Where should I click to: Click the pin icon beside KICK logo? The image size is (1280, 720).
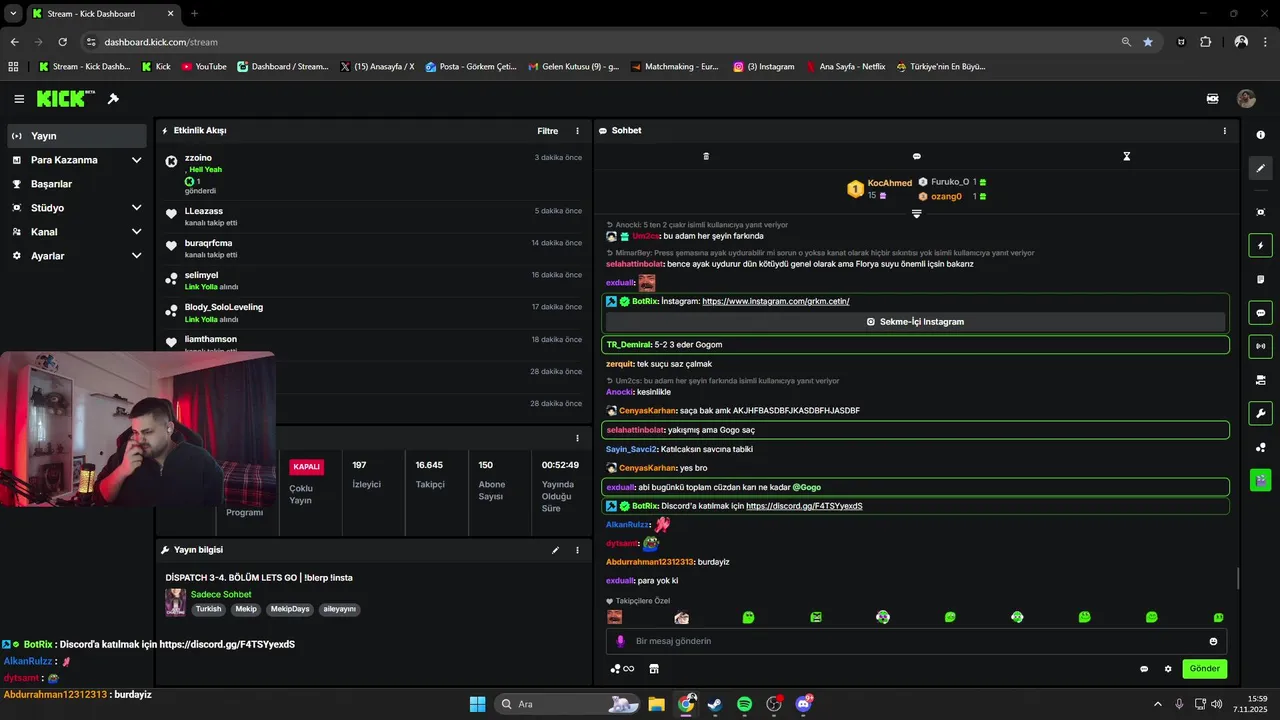(x=113, y=99)
